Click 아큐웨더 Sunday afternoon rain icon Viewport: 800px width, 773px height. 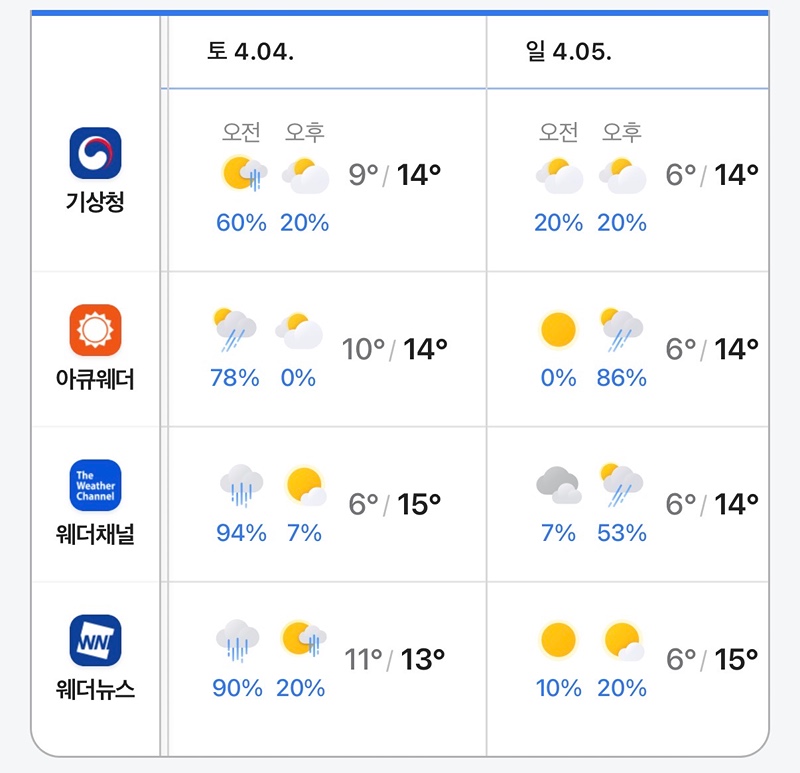tap(621, 330)
